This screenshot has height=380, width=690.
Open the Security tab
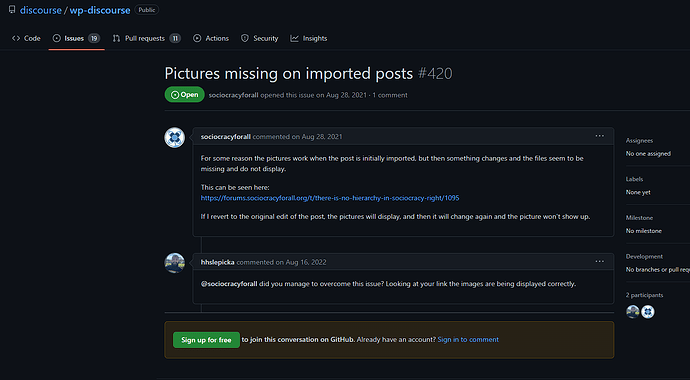[x=260, y=38]
